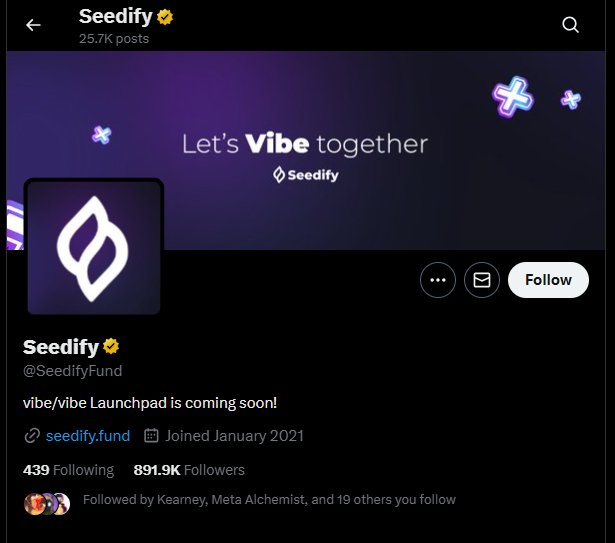Click the verified badge beside profile name
The height and width of the screenshot is (543, 615).
[x=111, y=346]
